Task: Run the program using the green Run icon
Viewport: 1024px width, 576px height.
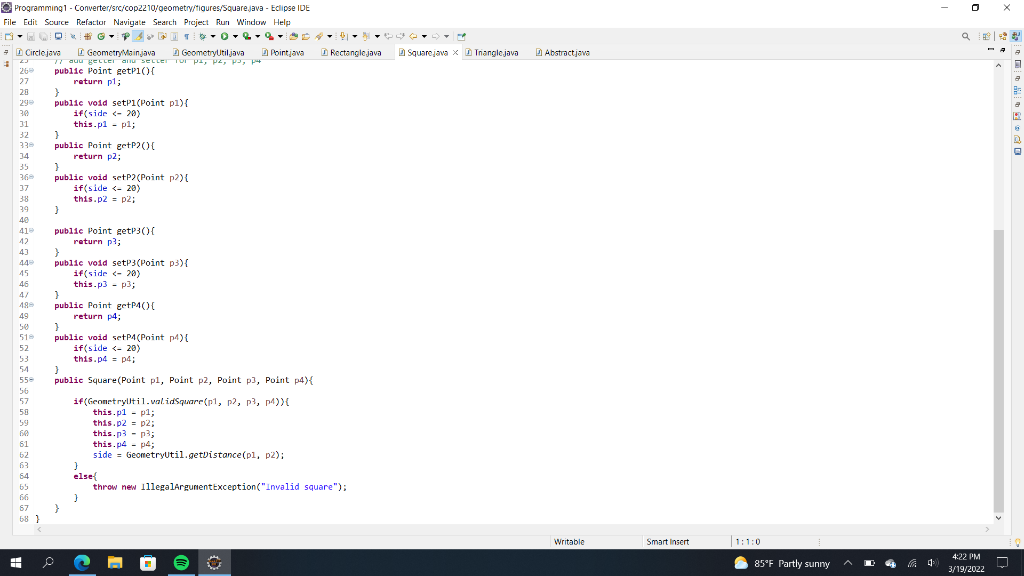Action: (x=225, y=36)
